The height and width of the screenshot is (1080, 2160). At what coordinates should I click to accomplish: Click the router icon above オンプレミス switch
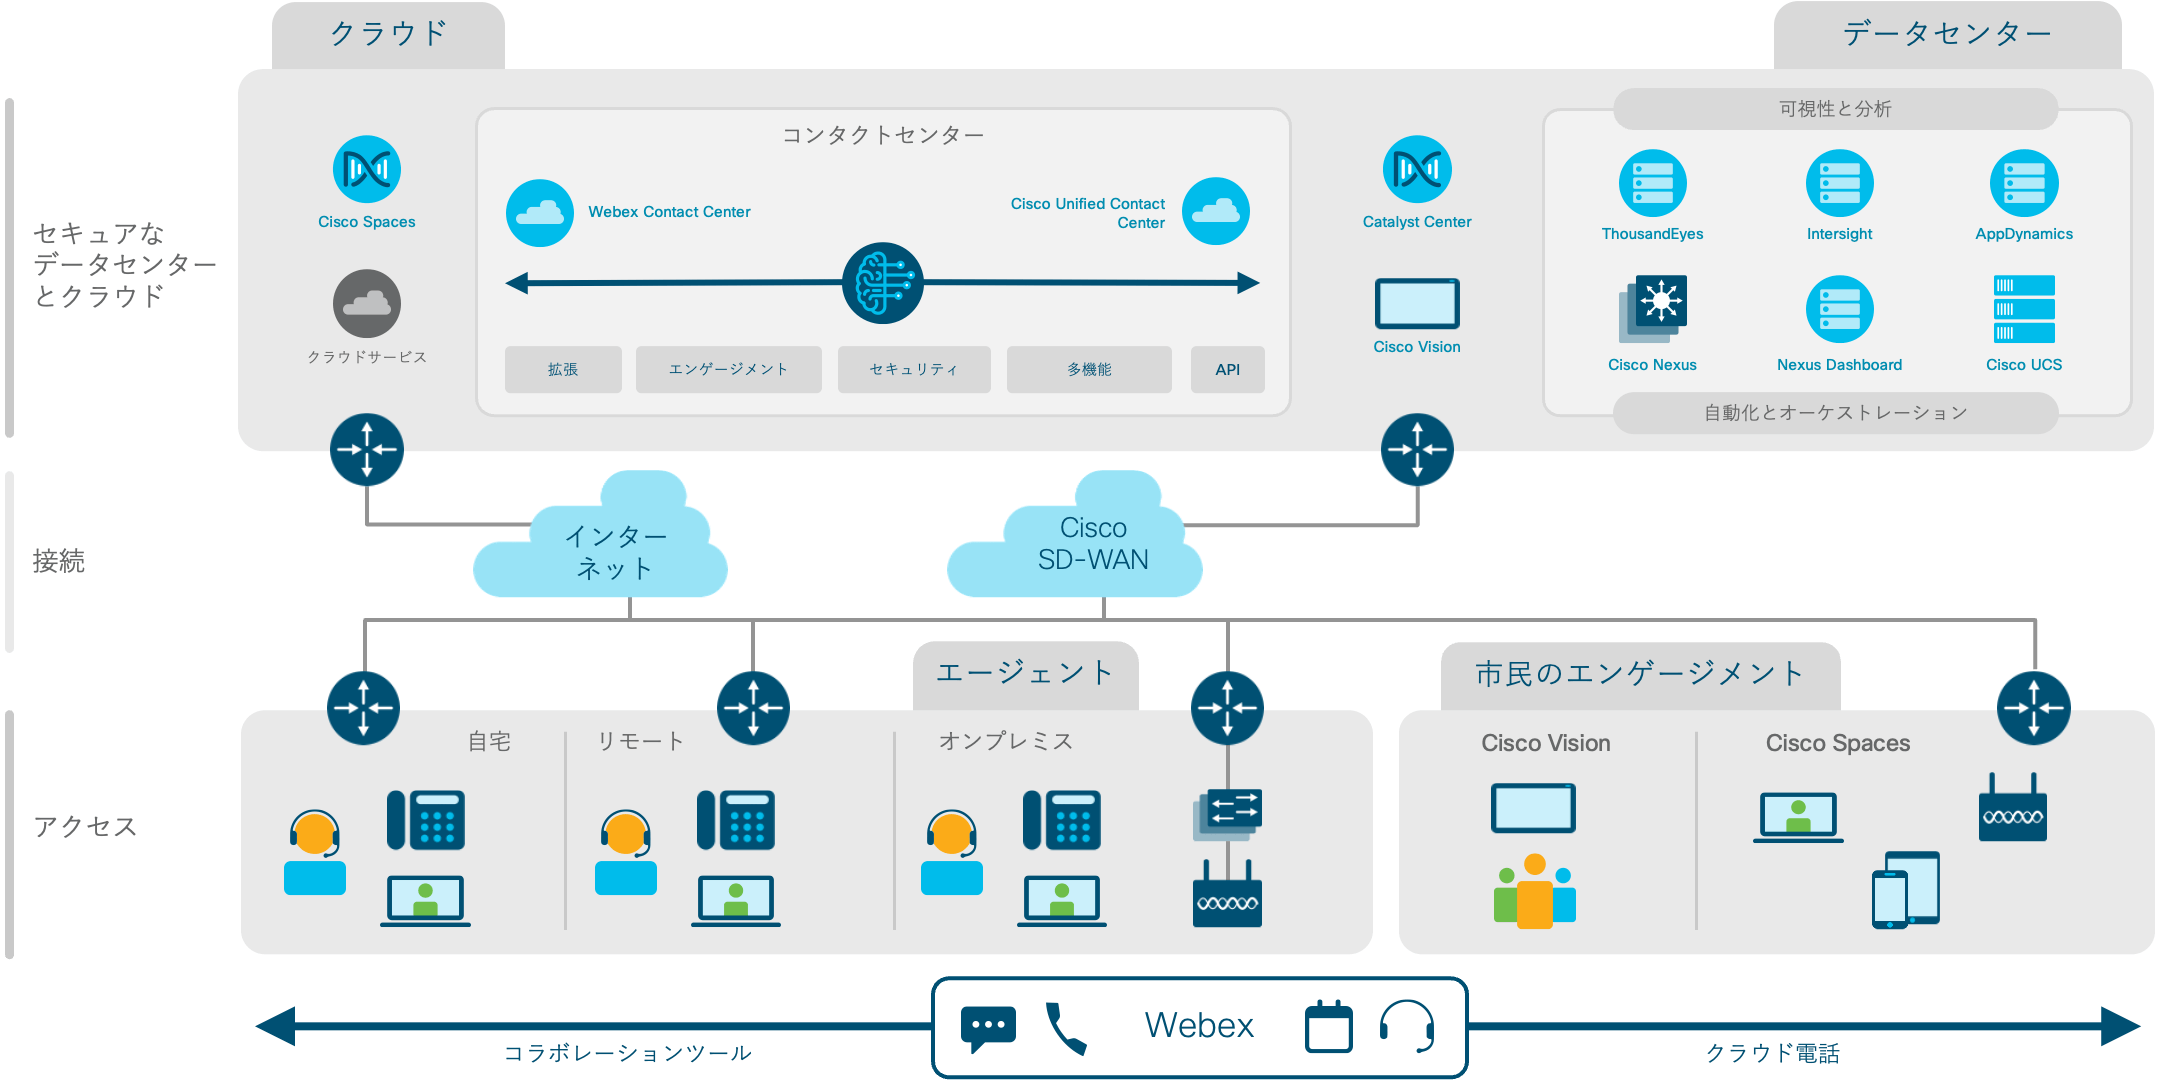(x=1227, y=708)
